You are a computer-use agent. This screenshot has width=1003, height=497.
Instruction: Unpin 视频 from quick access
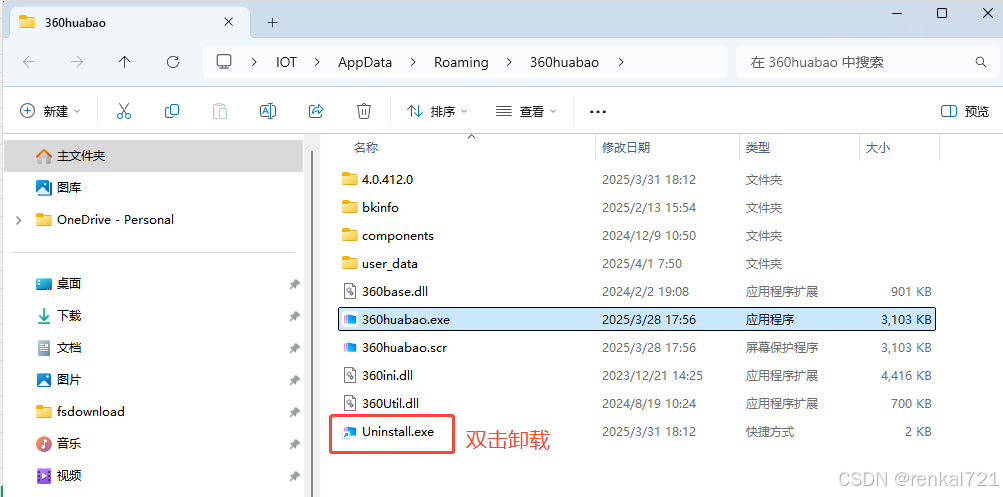coord(294,476)
